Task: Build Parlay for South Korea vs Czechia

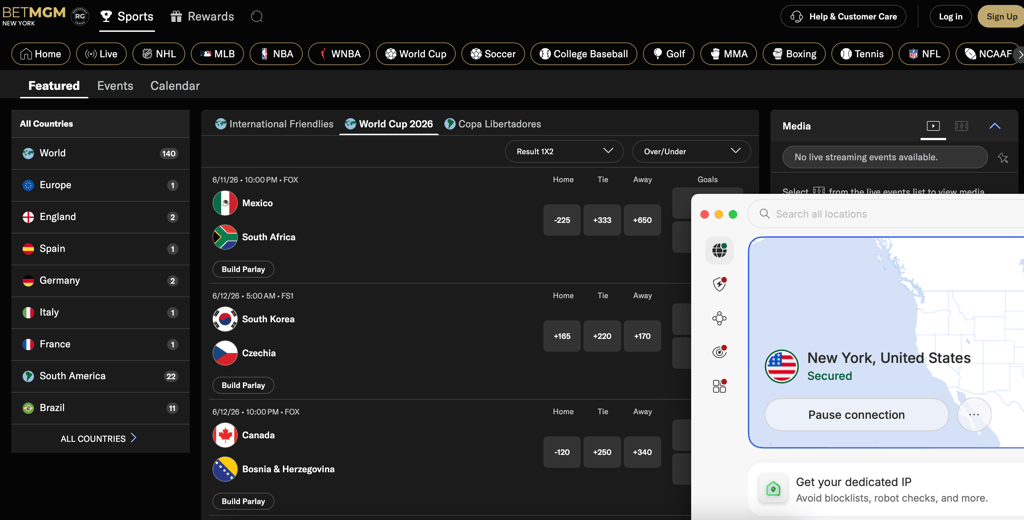Action: (x=243, y=385)
